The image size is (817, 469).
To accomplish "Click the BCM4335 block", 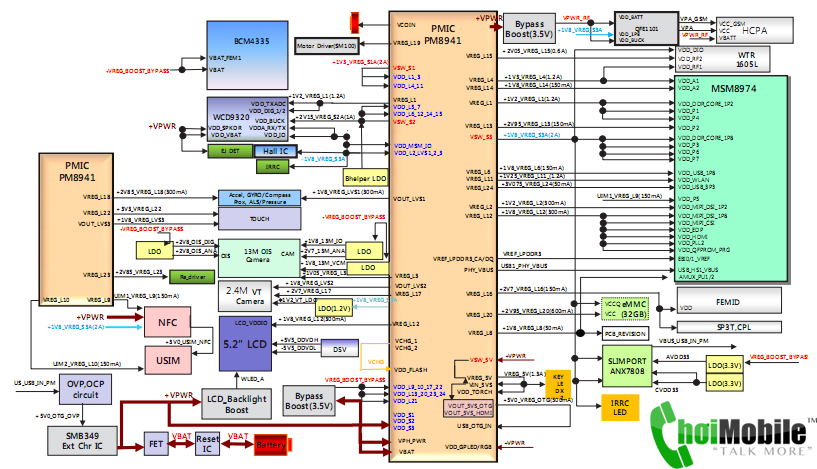I will [247, 55].
